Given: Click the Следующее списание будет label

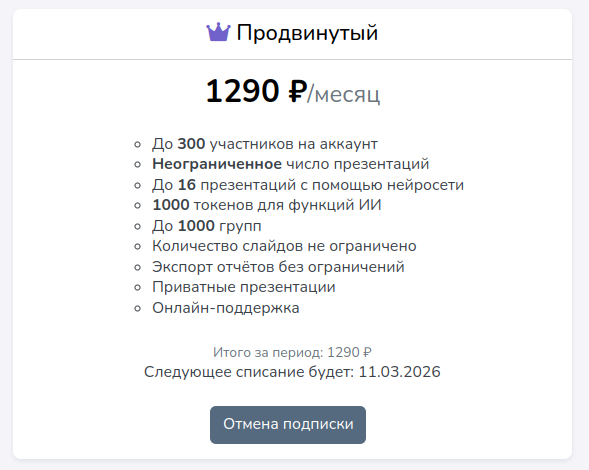Looking at the screenshot, I should tap(249, 372).
